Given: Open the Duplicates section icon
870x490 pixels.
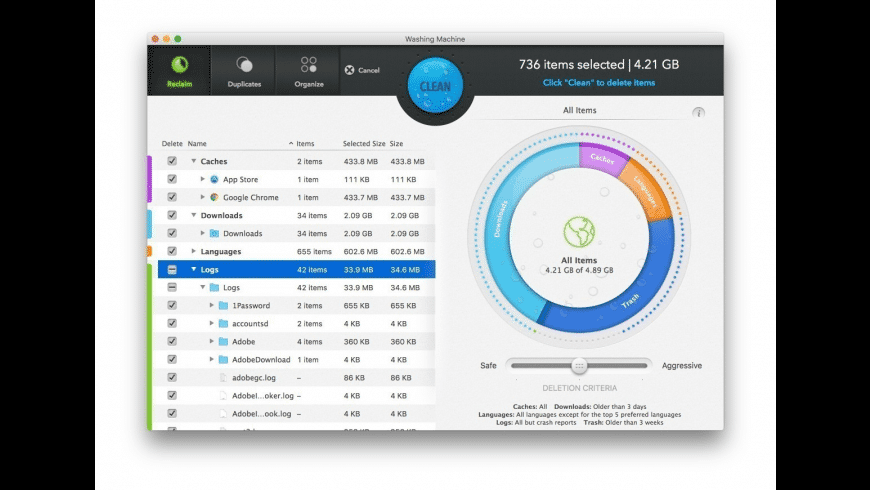Looking at the screenshot, I should [x=244, y=65].
